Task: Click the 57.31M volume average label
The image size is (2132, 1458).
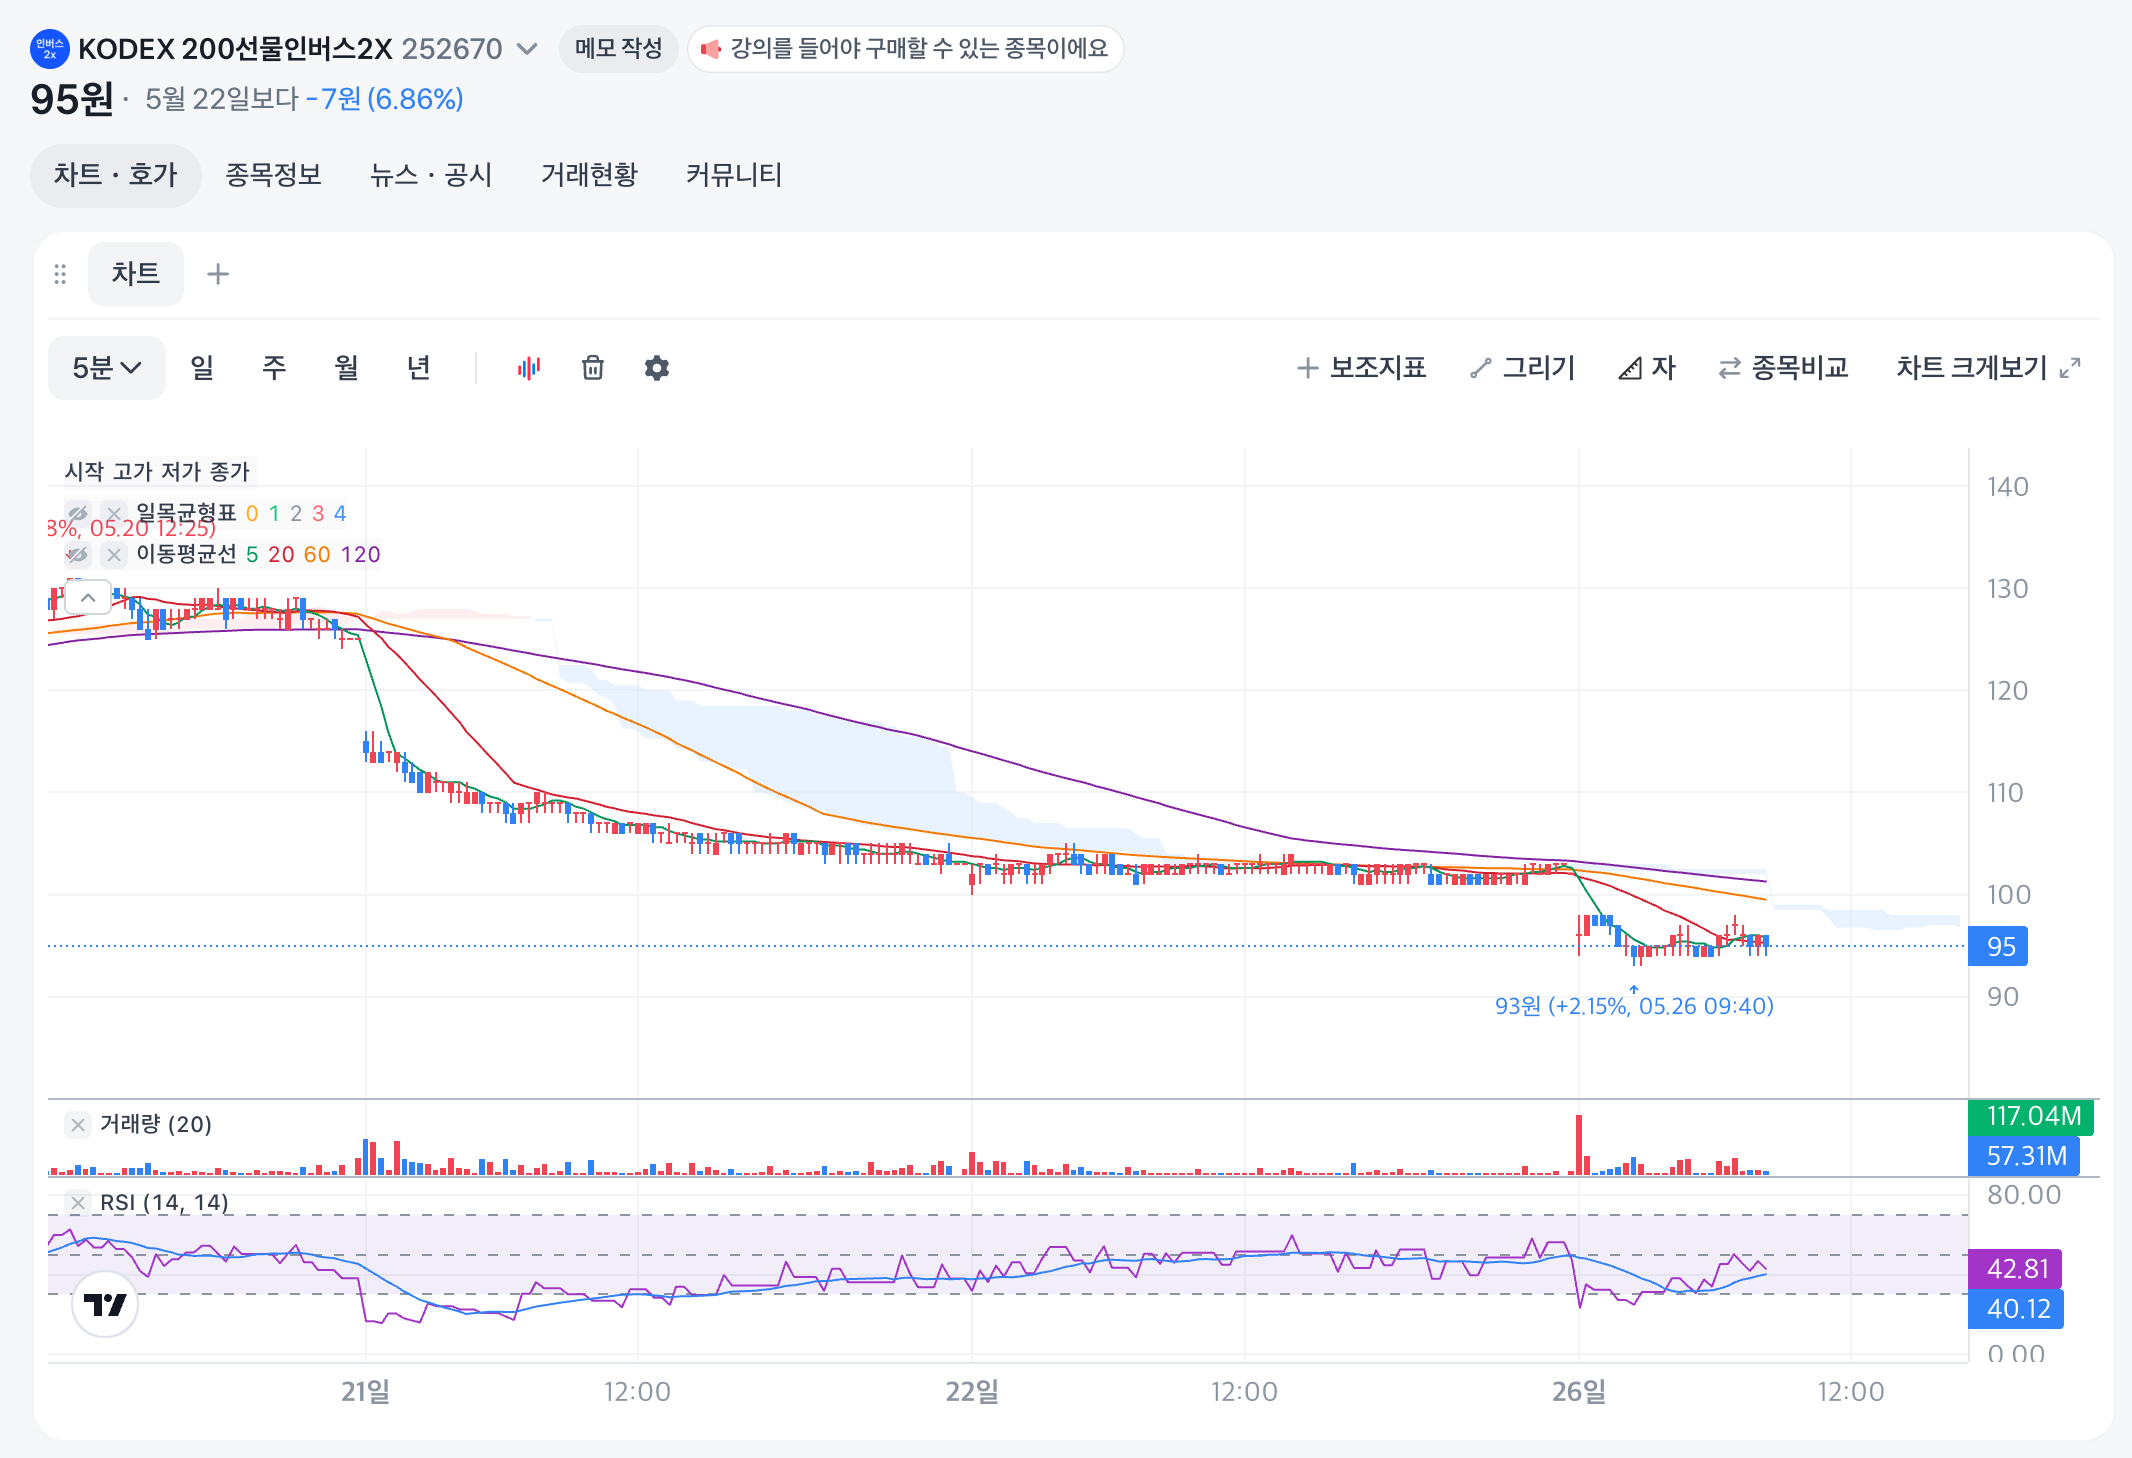Action: click(x=2025, y=1155)
